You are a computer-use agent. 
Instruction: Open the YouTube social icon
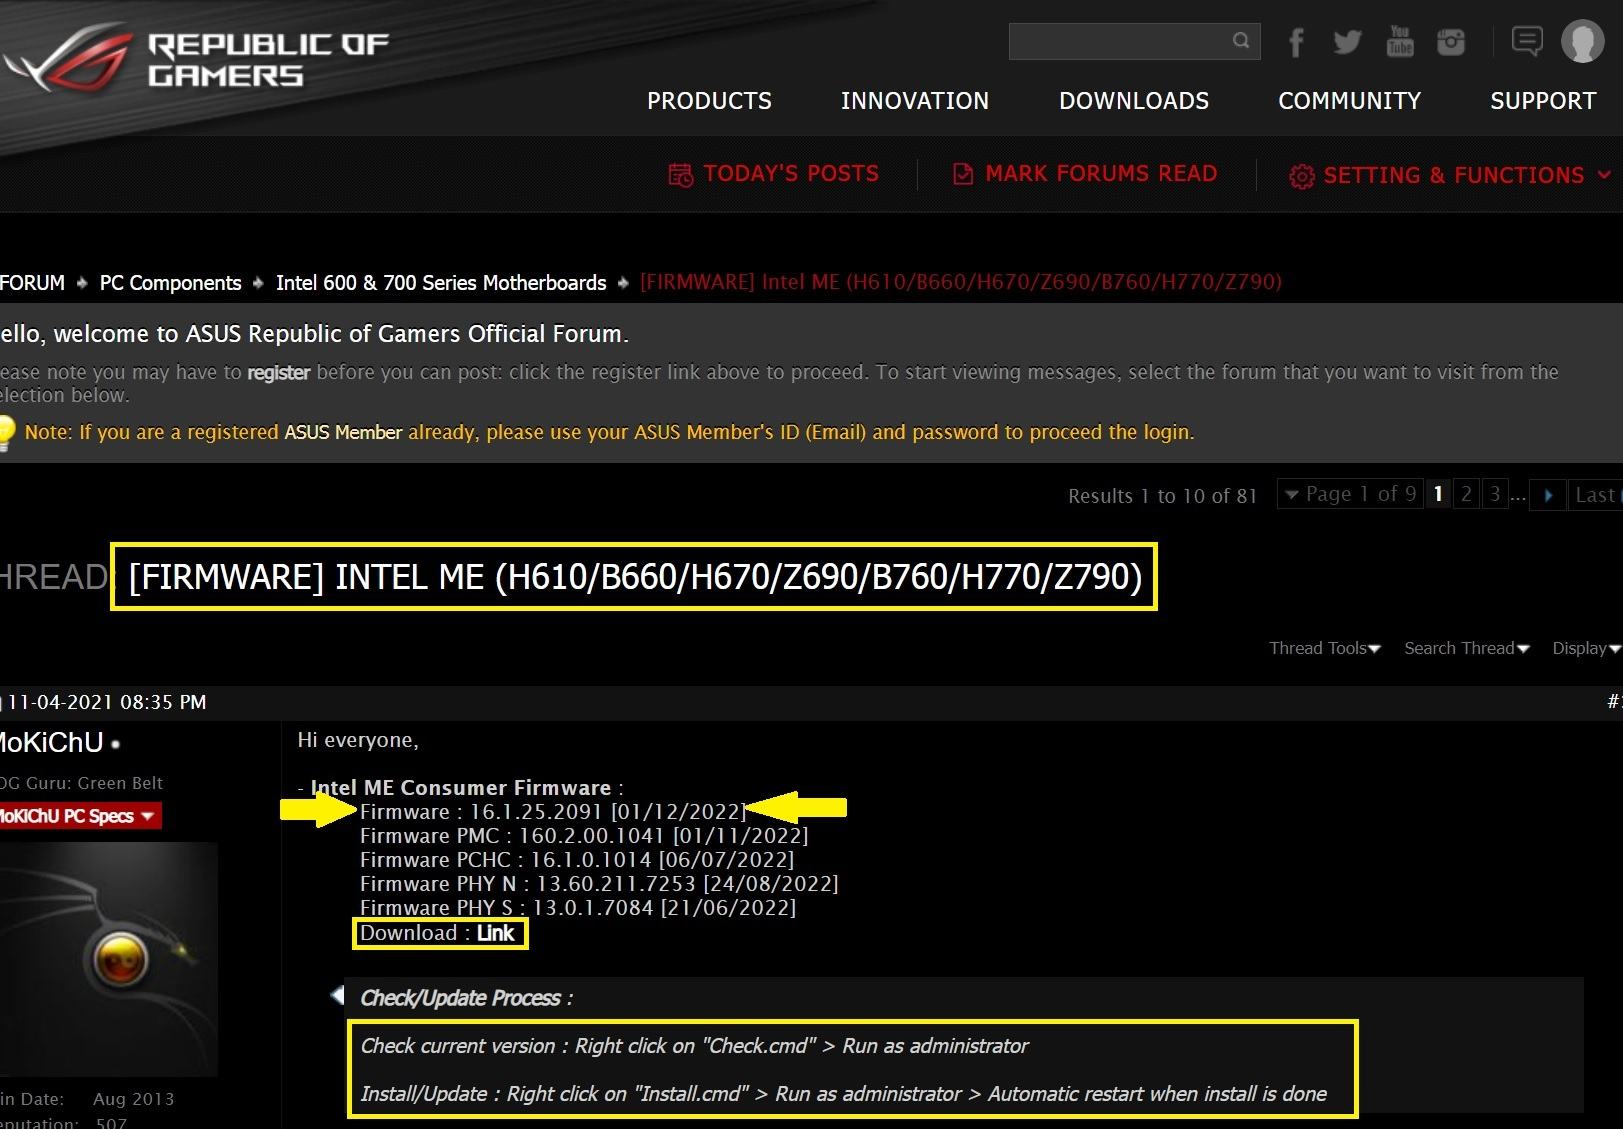1400,42
